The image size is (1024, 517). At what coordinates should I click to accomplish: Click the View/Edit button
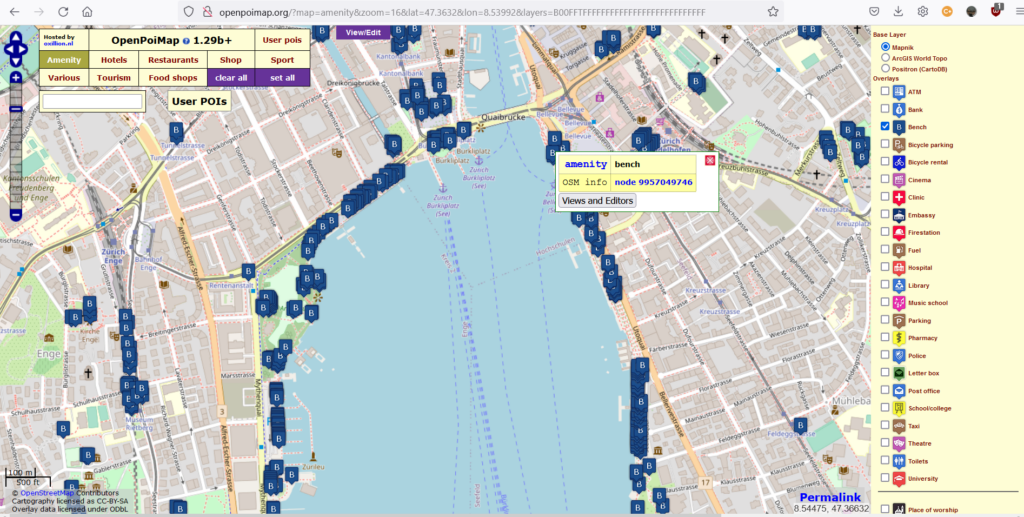click(x=363, y=32)
